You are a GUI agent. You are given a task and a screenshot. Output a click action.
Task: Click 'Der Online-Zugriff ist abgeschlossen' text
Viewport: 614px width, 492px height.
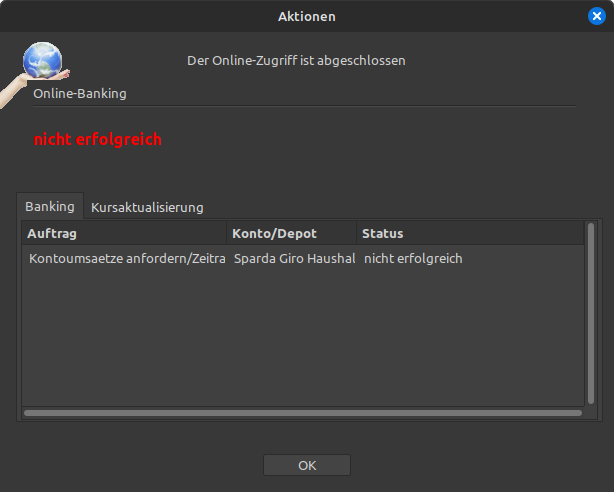pos(296,61)
